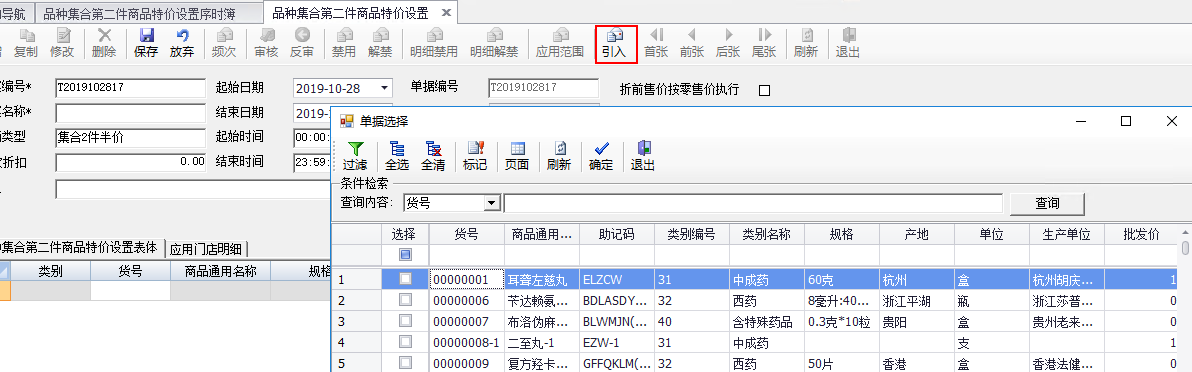The image size is (1192, 372).
Task: Click the 明细解禁 toolbar icon
Action: coord(495,43)
